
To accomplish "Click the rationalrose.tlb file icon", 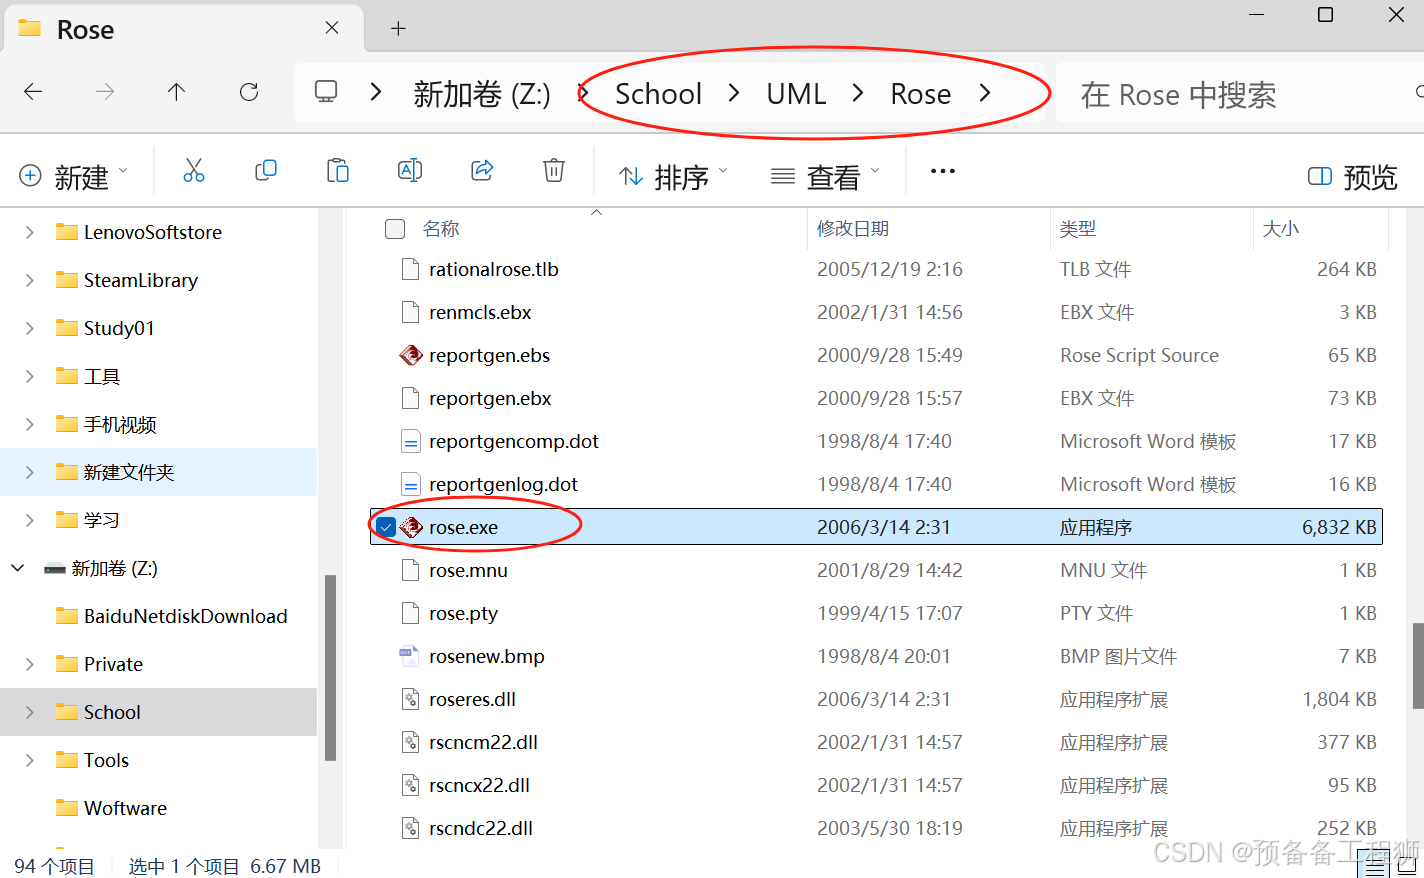I will (x=410, y=269).
